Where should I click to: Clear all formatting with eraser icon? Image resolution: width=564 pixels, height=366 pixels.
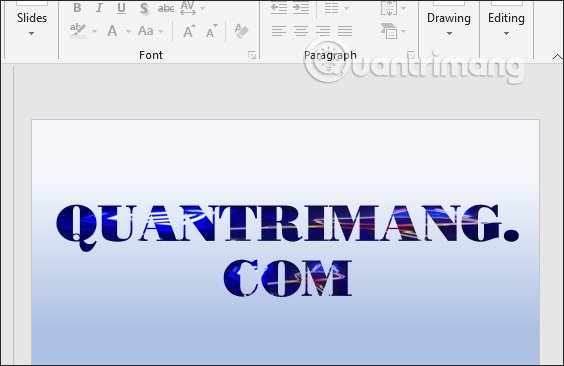[241, 31]
